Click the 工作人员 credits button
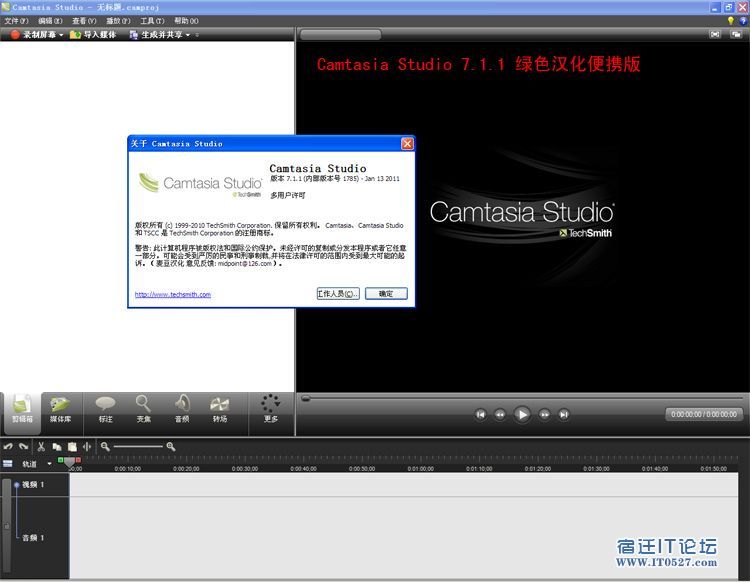This screenshot has width=750, height=582. coord(338,294)
